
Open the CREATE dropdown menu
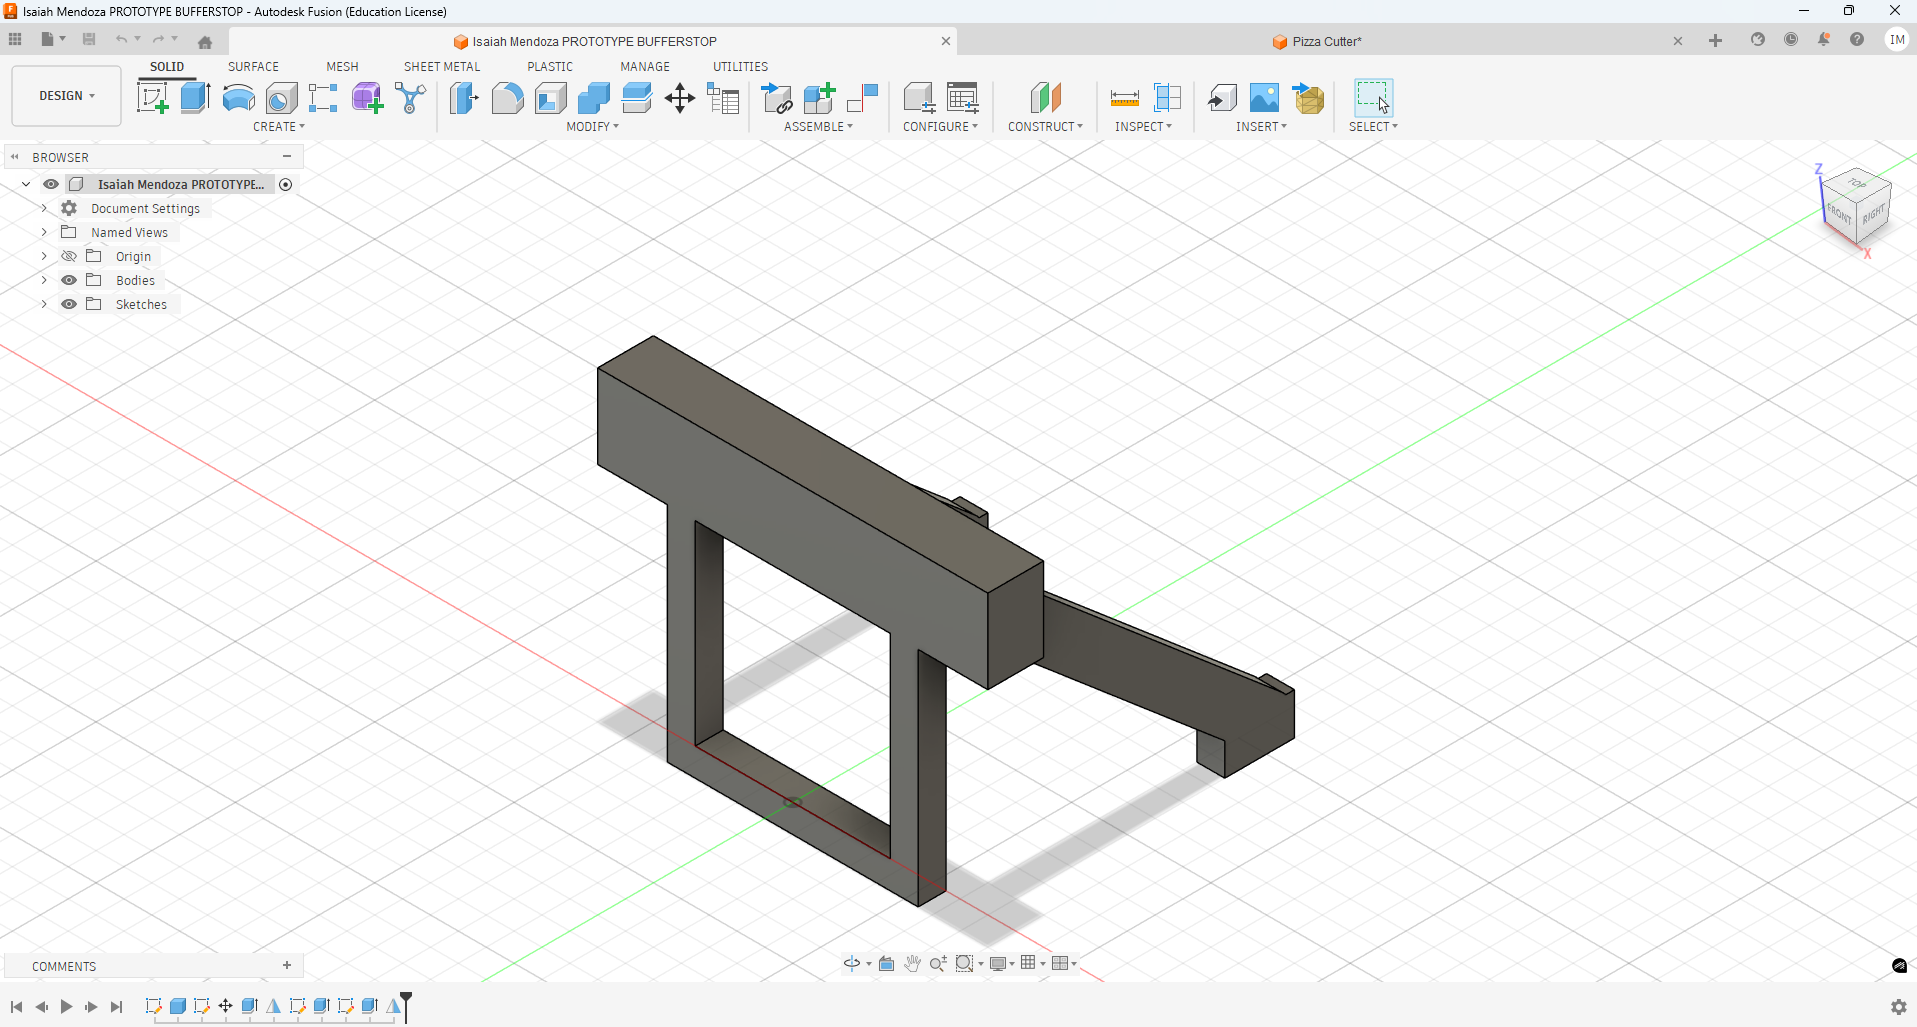tap(279, 127)
